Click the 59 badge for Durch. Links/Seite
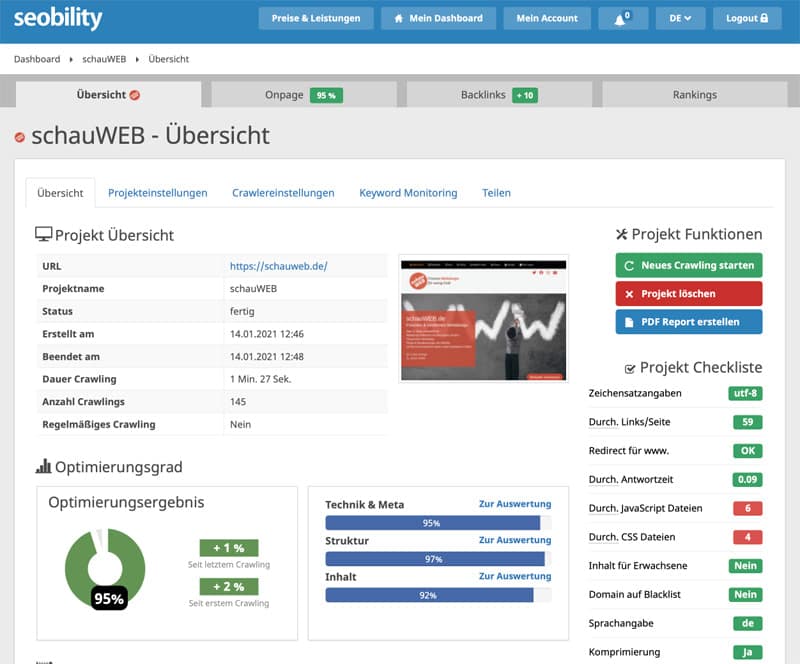The width and height of the screenshot is (800, 664). click(747, 422)
